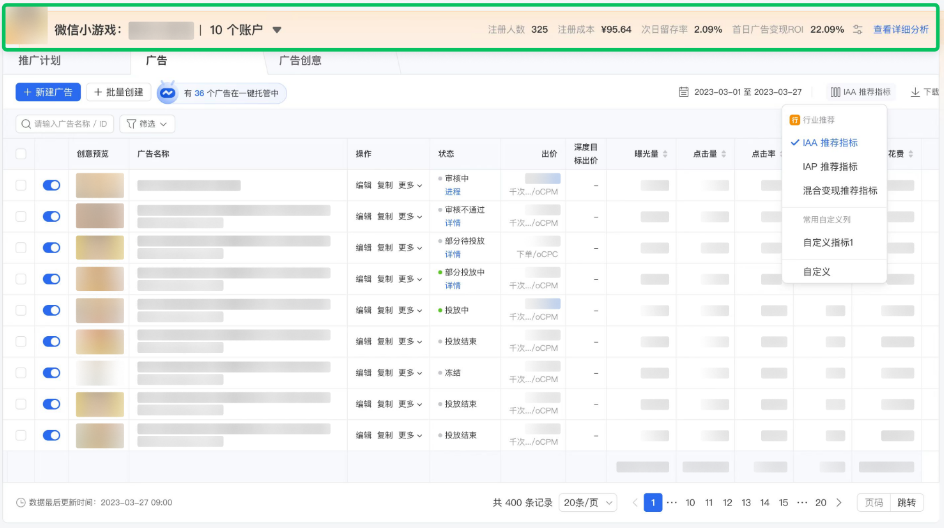Viewport: 944px width, 528px height.
Task: Go to page 10
Action: (x=690, y=503)
